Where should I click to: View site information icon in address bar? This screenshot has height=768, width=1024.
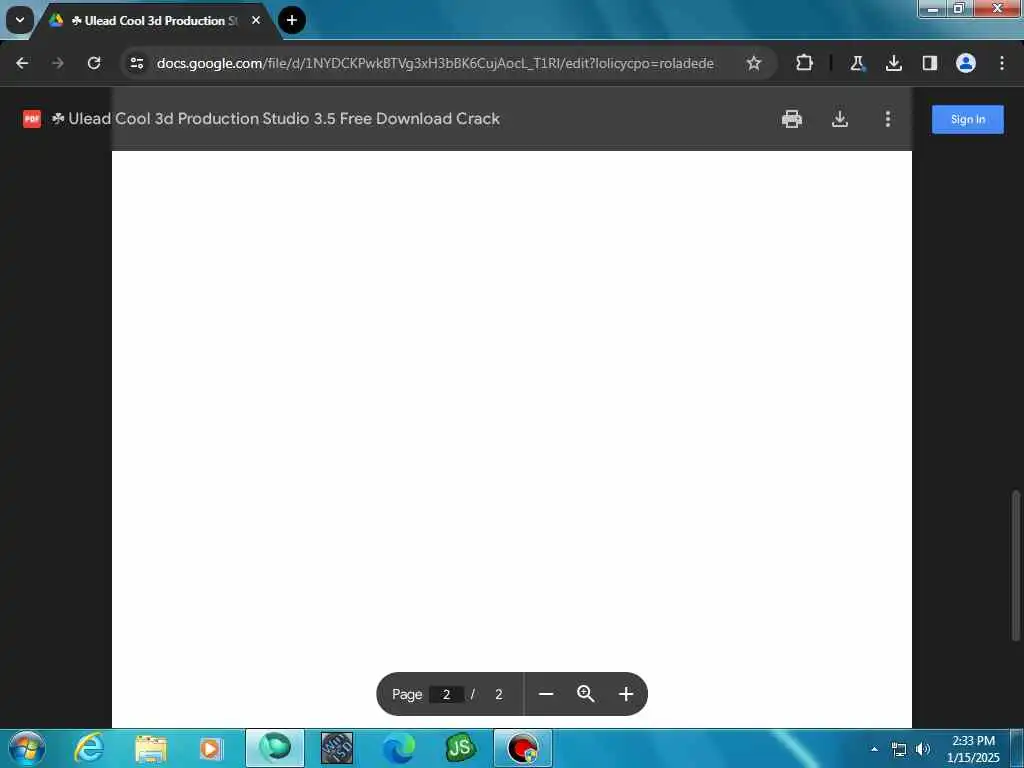136,63
